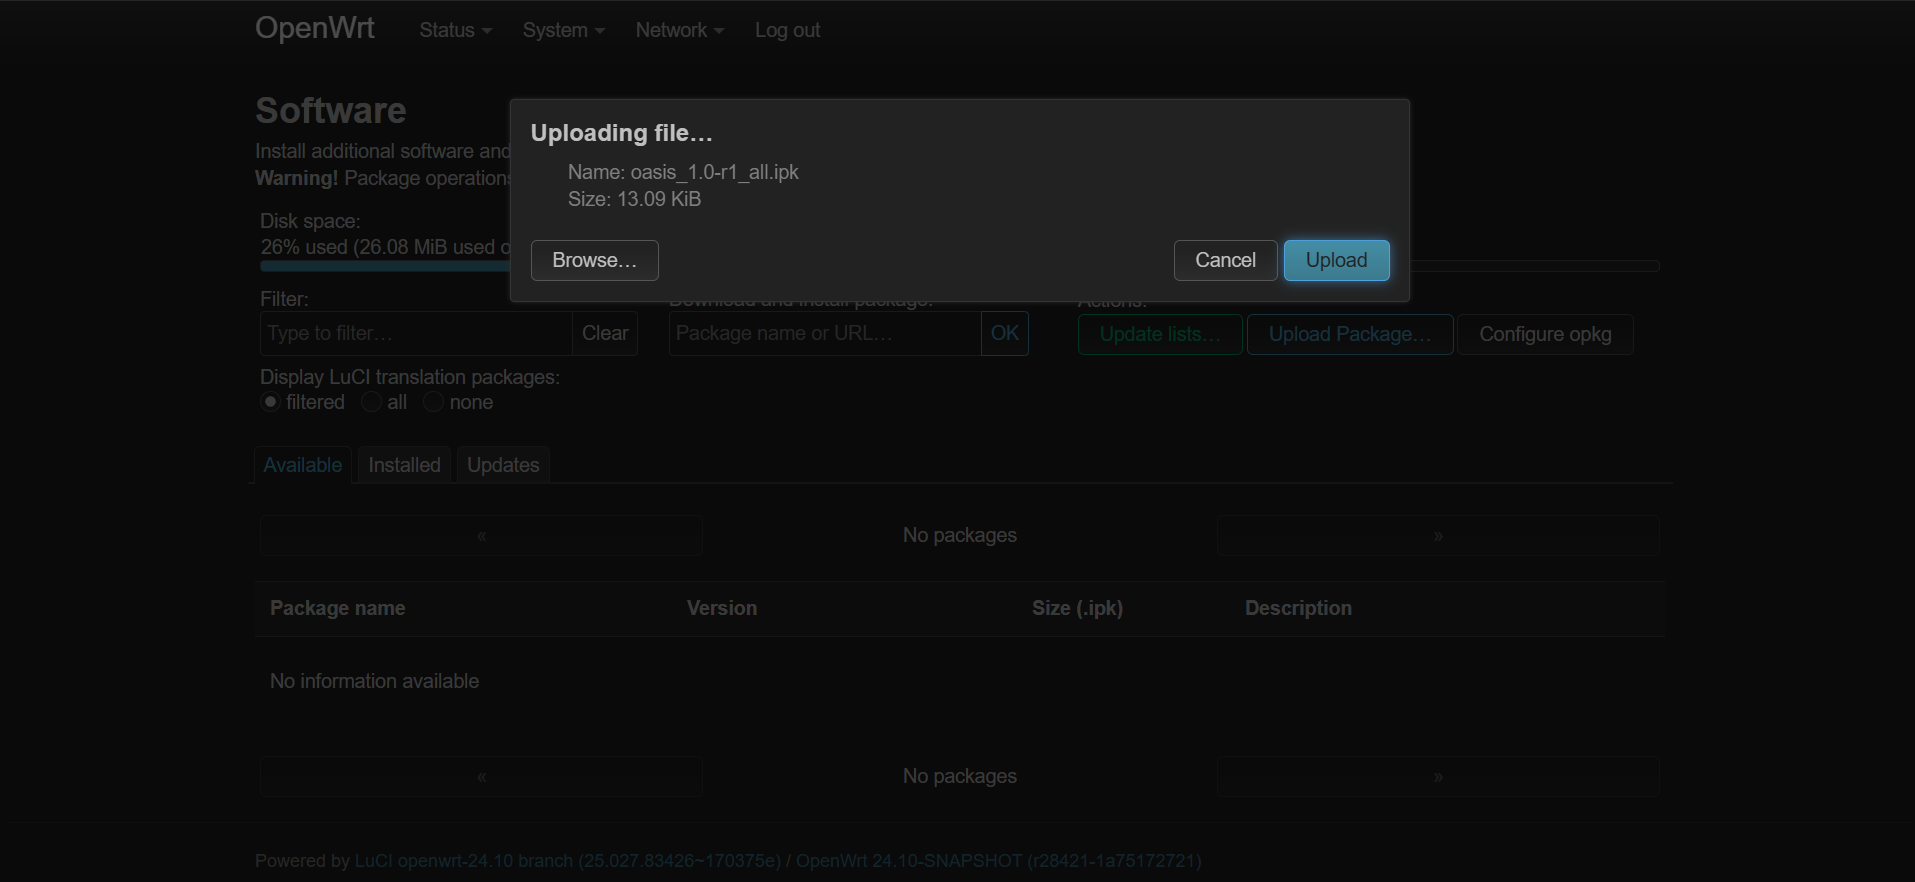Select the 'none' translation packages radio
The image size is (1915, 882).
[x=433, y=402]
